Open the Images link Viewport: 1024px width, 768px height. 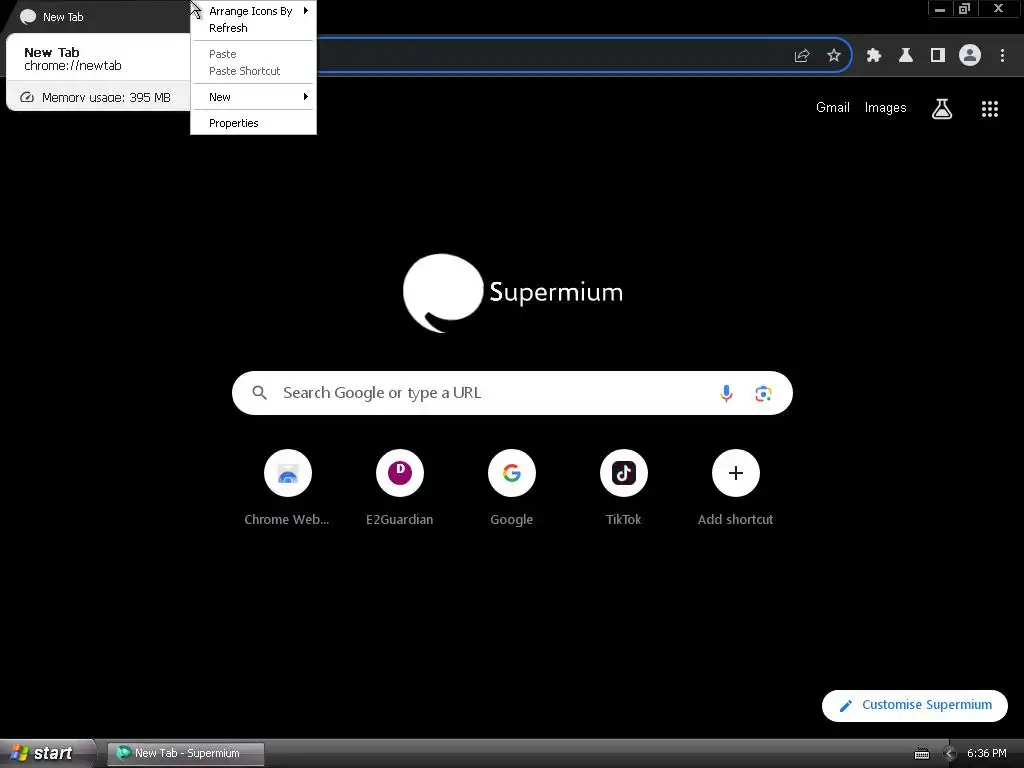pyautogui.click(x=886, y=108)
